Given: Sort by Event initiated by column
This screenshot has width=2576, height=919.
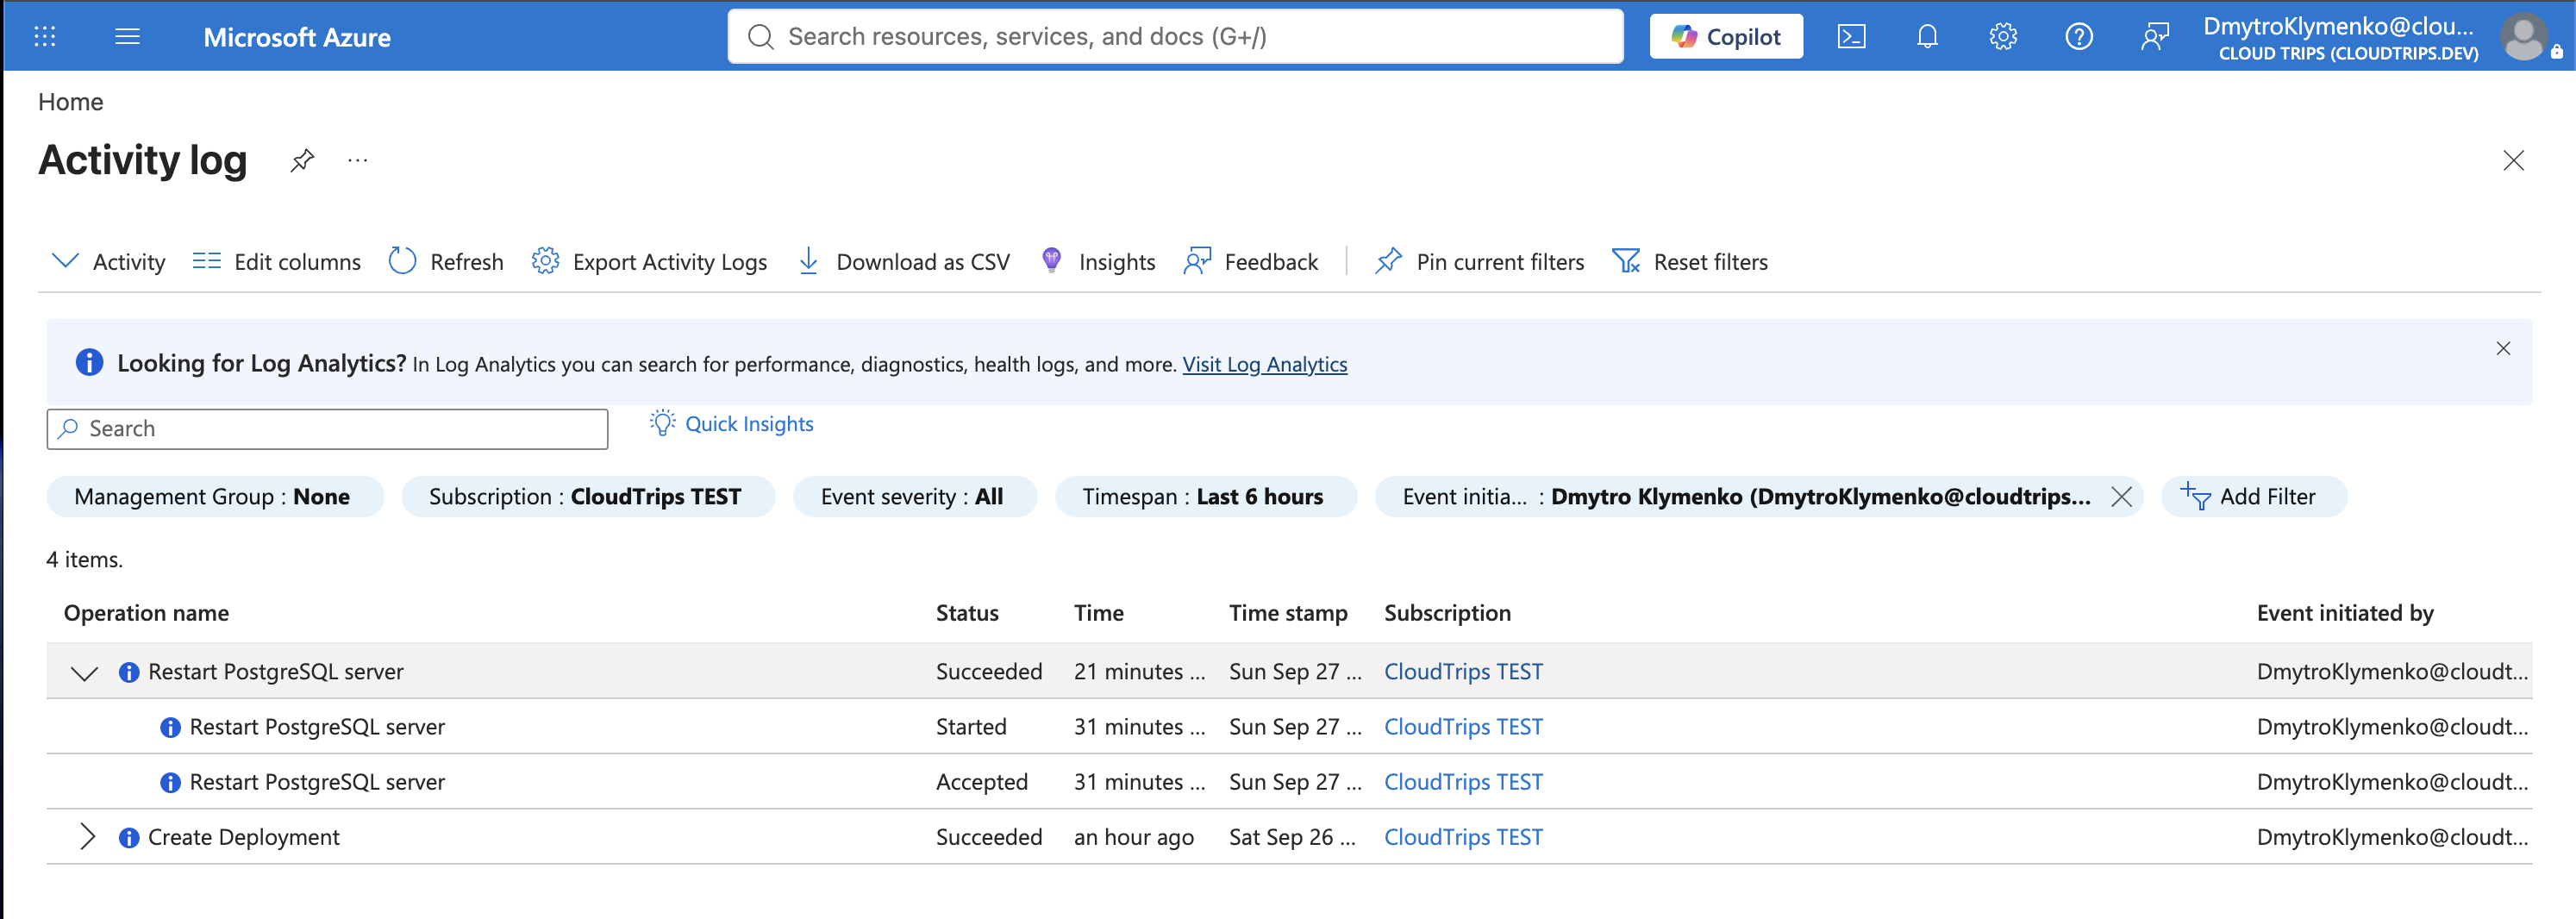Looking at the screenshot, I should point(2345,613).
